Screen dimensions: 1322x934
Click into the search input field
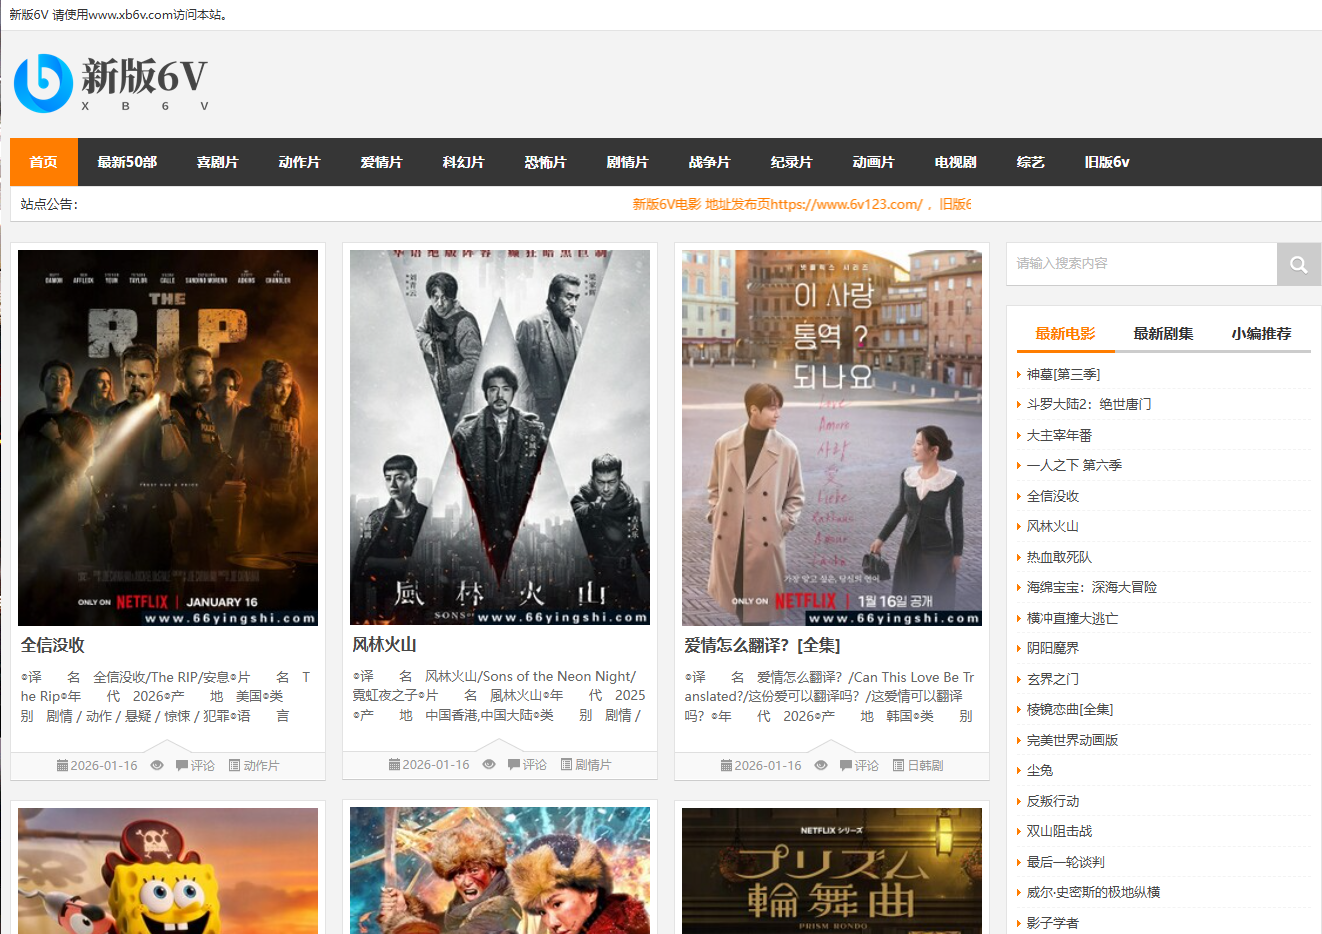1141,264
